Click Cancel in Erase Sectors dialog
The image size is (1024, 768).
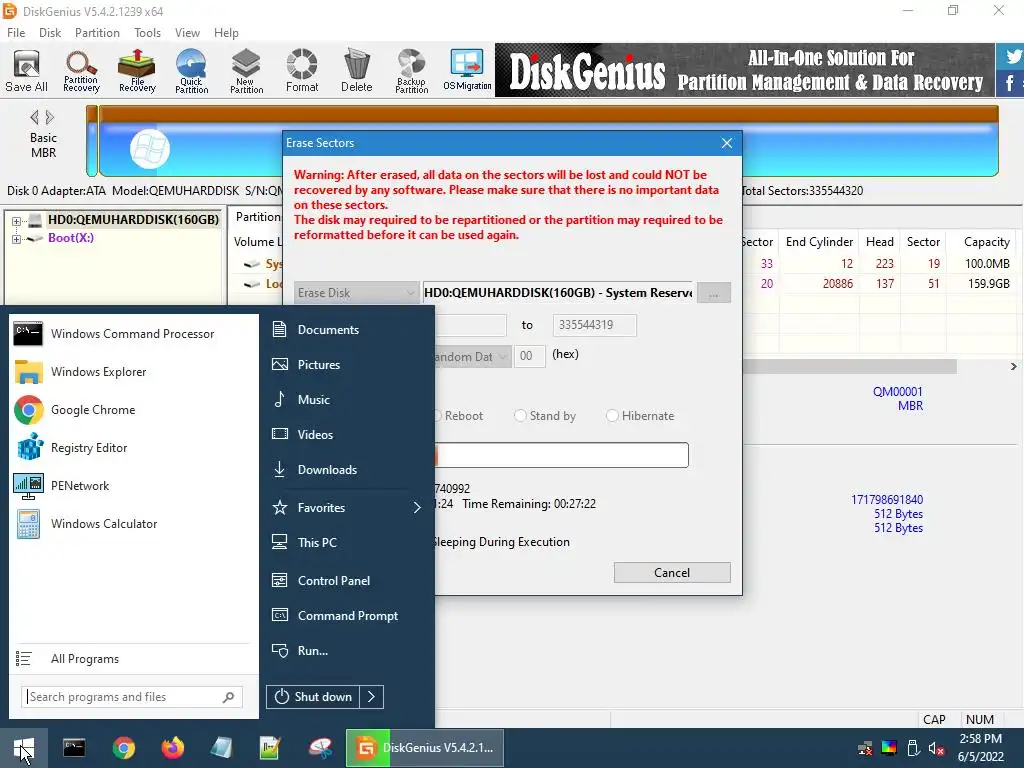(672, 573)
